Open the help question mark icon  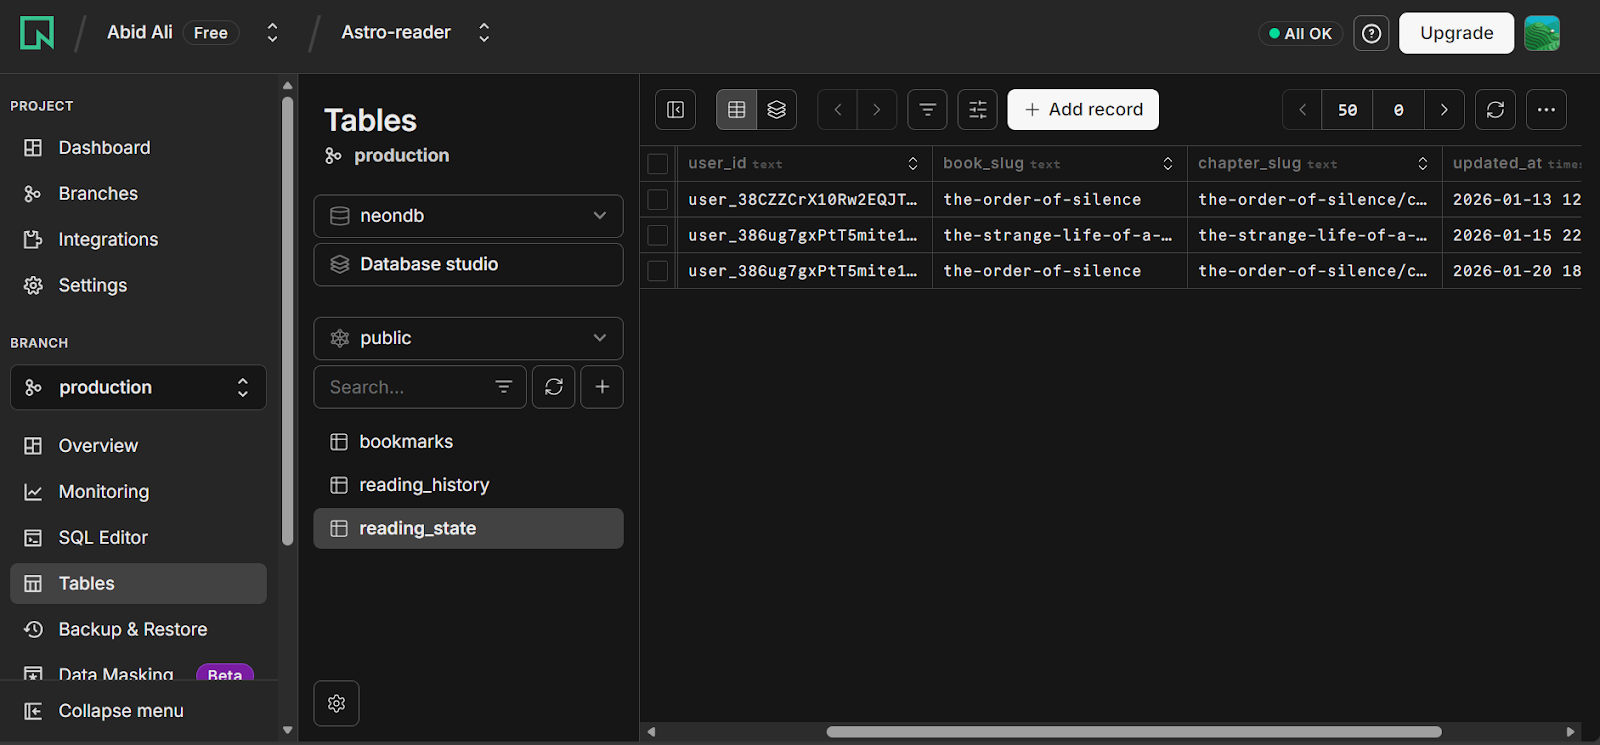coord(1371,33)
